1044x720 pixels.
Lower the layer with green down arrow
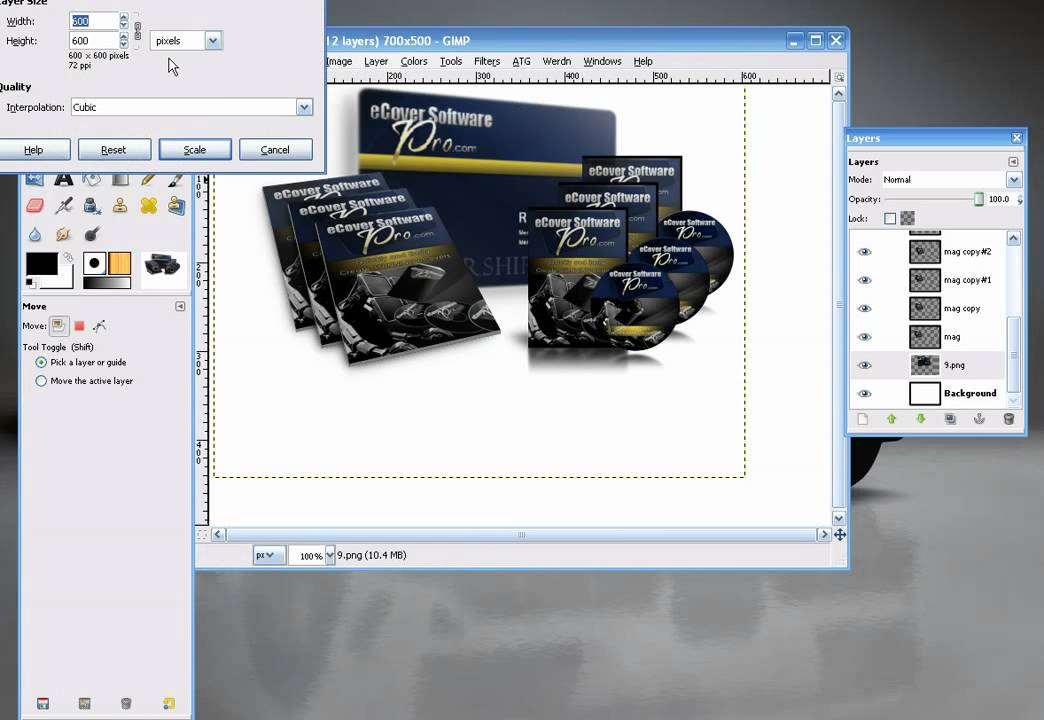pyautogui.click(x=921, y=419)
